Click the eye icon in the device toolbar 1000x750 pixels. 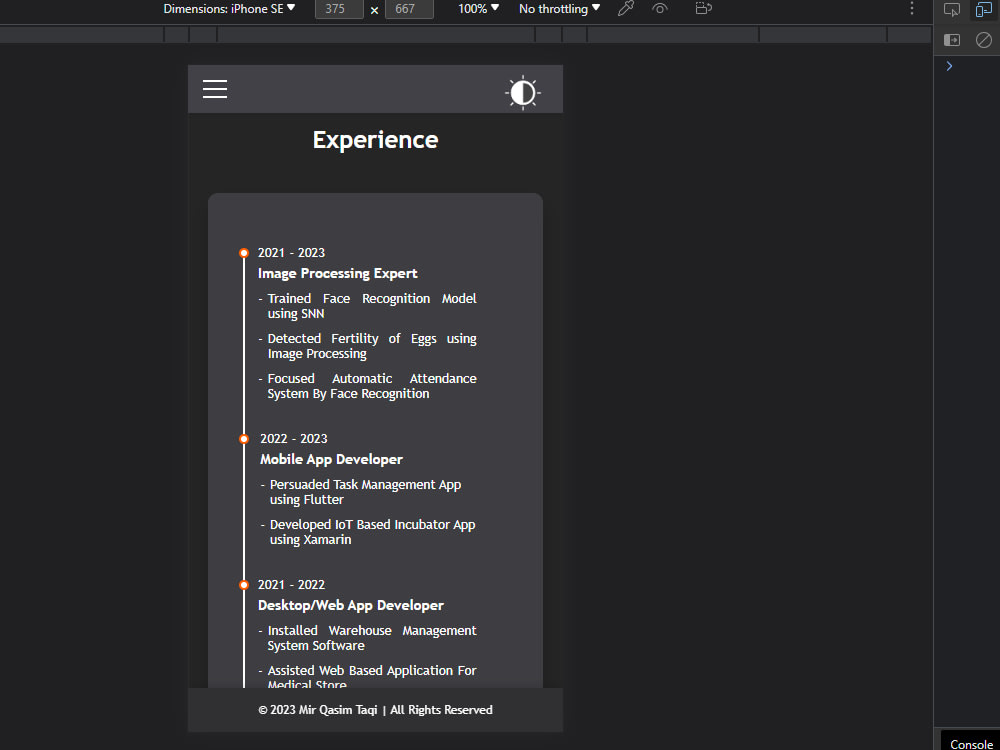[661, 9]
